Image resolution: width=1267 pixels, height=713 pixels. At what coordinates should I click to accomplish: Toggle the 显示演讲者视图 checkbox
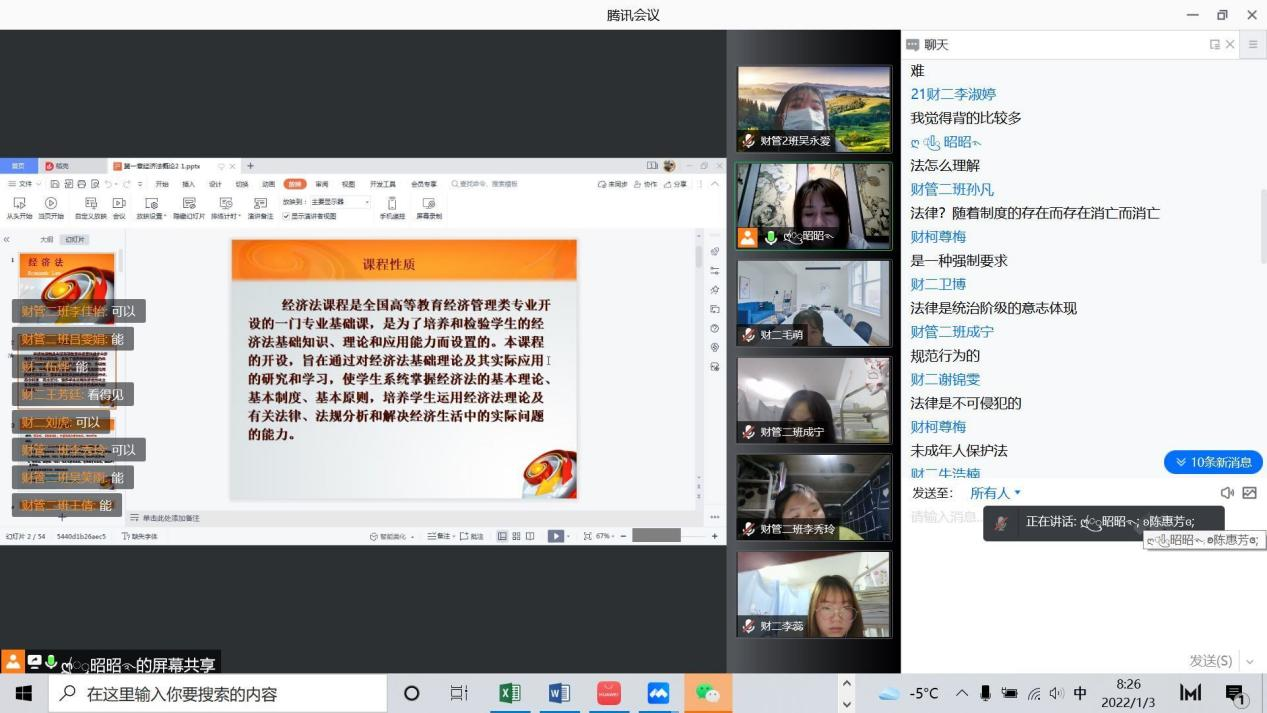coord(286,216)
